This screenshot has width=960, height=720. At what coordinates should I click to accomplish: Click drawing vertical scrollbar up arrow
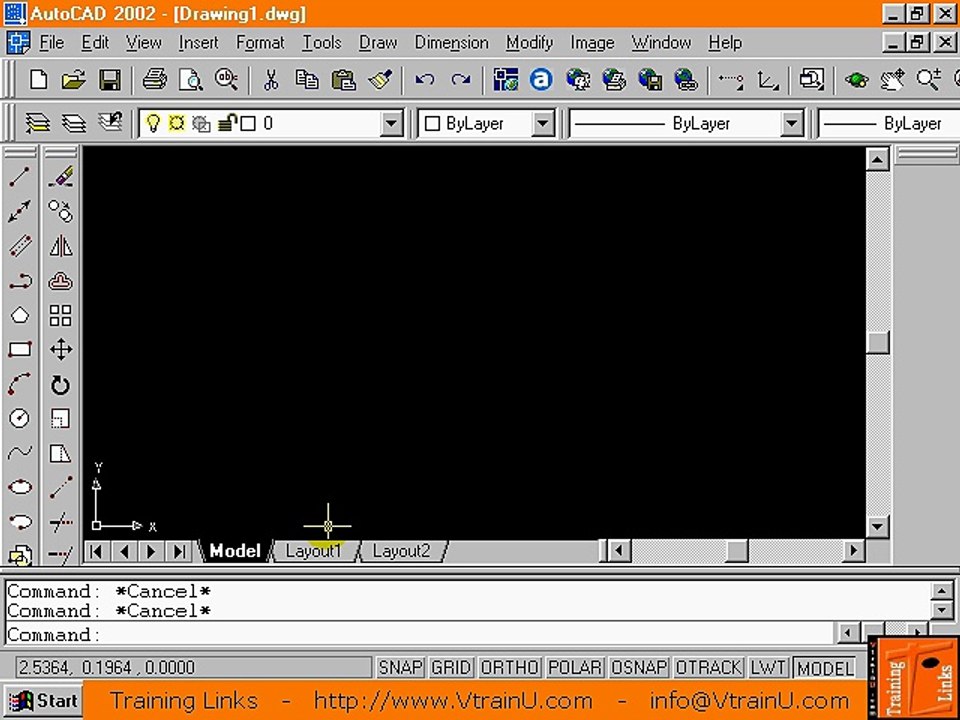877,160
